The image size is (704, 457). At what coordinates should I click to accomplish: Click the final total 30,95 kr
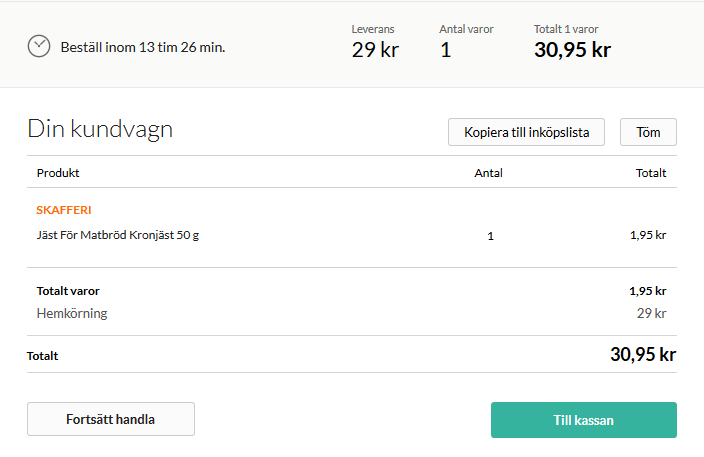pyautogui.click(x=643, y=354)
